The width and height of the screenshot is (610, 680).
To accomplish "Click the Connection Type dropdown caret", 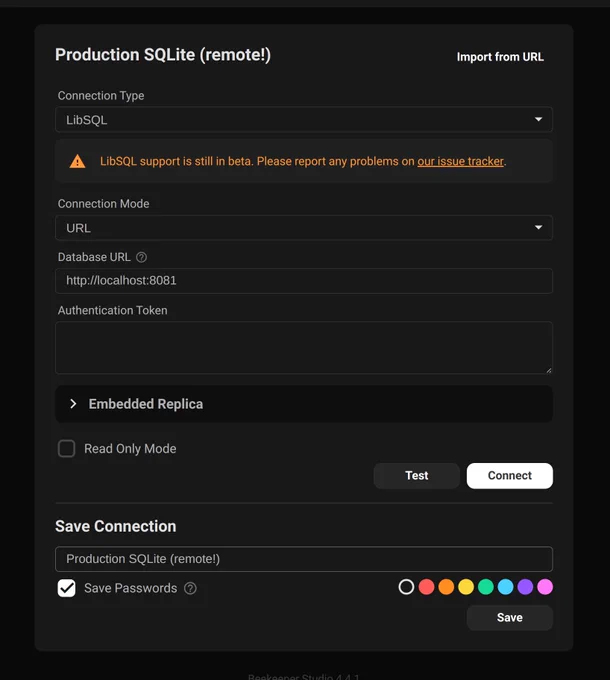I will point(538,119).
